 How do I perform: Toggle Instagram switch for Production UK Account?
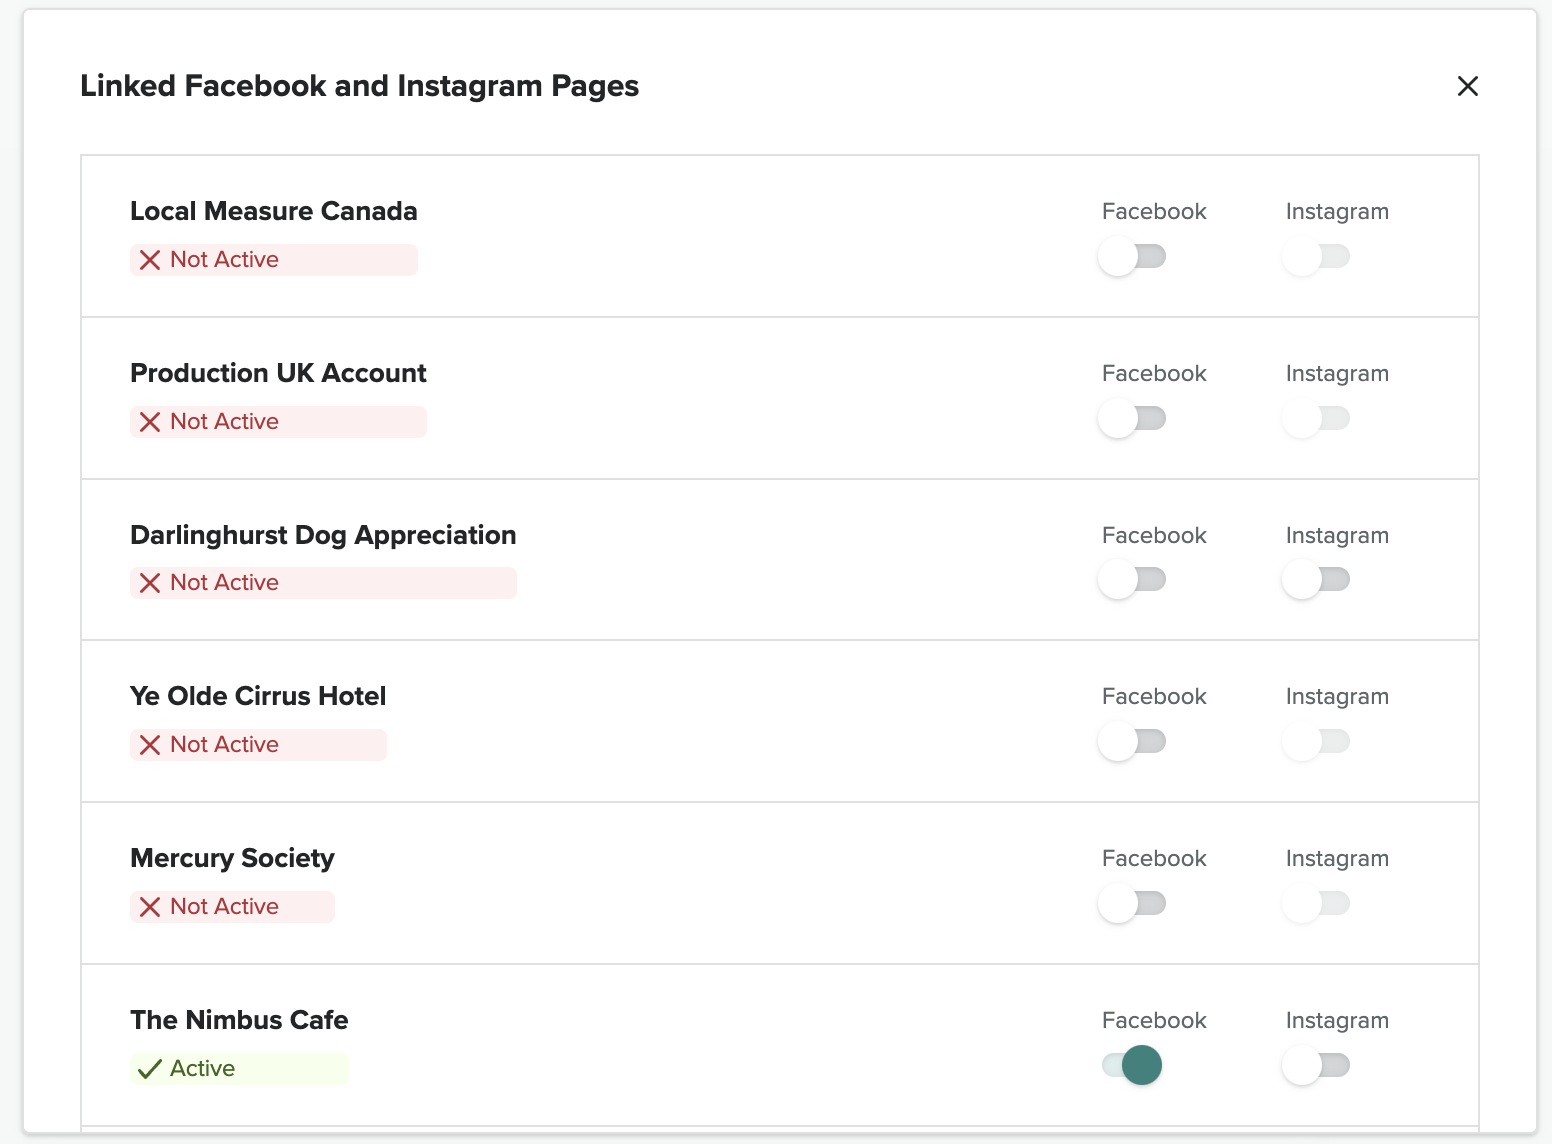[x=1316, y=419]
